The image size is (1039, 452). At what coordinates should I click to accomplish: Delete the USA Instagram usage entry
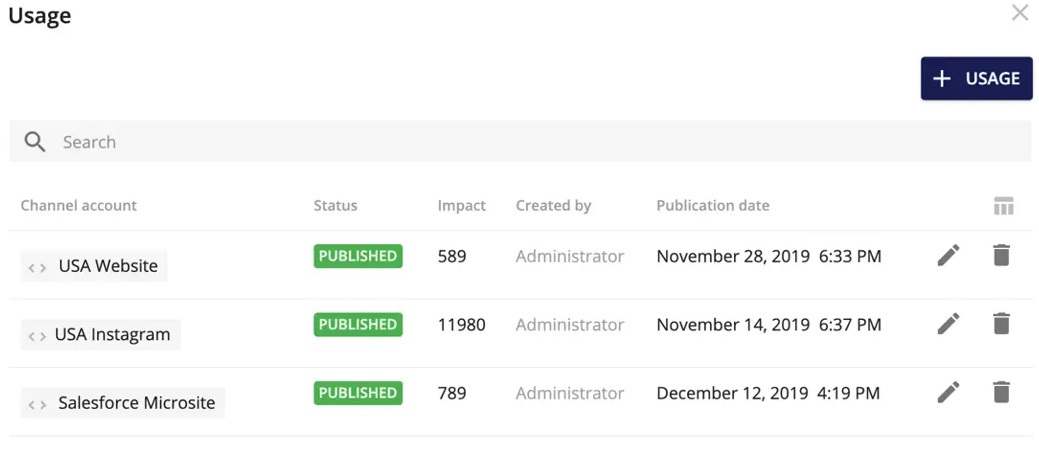coord(1001,324)
